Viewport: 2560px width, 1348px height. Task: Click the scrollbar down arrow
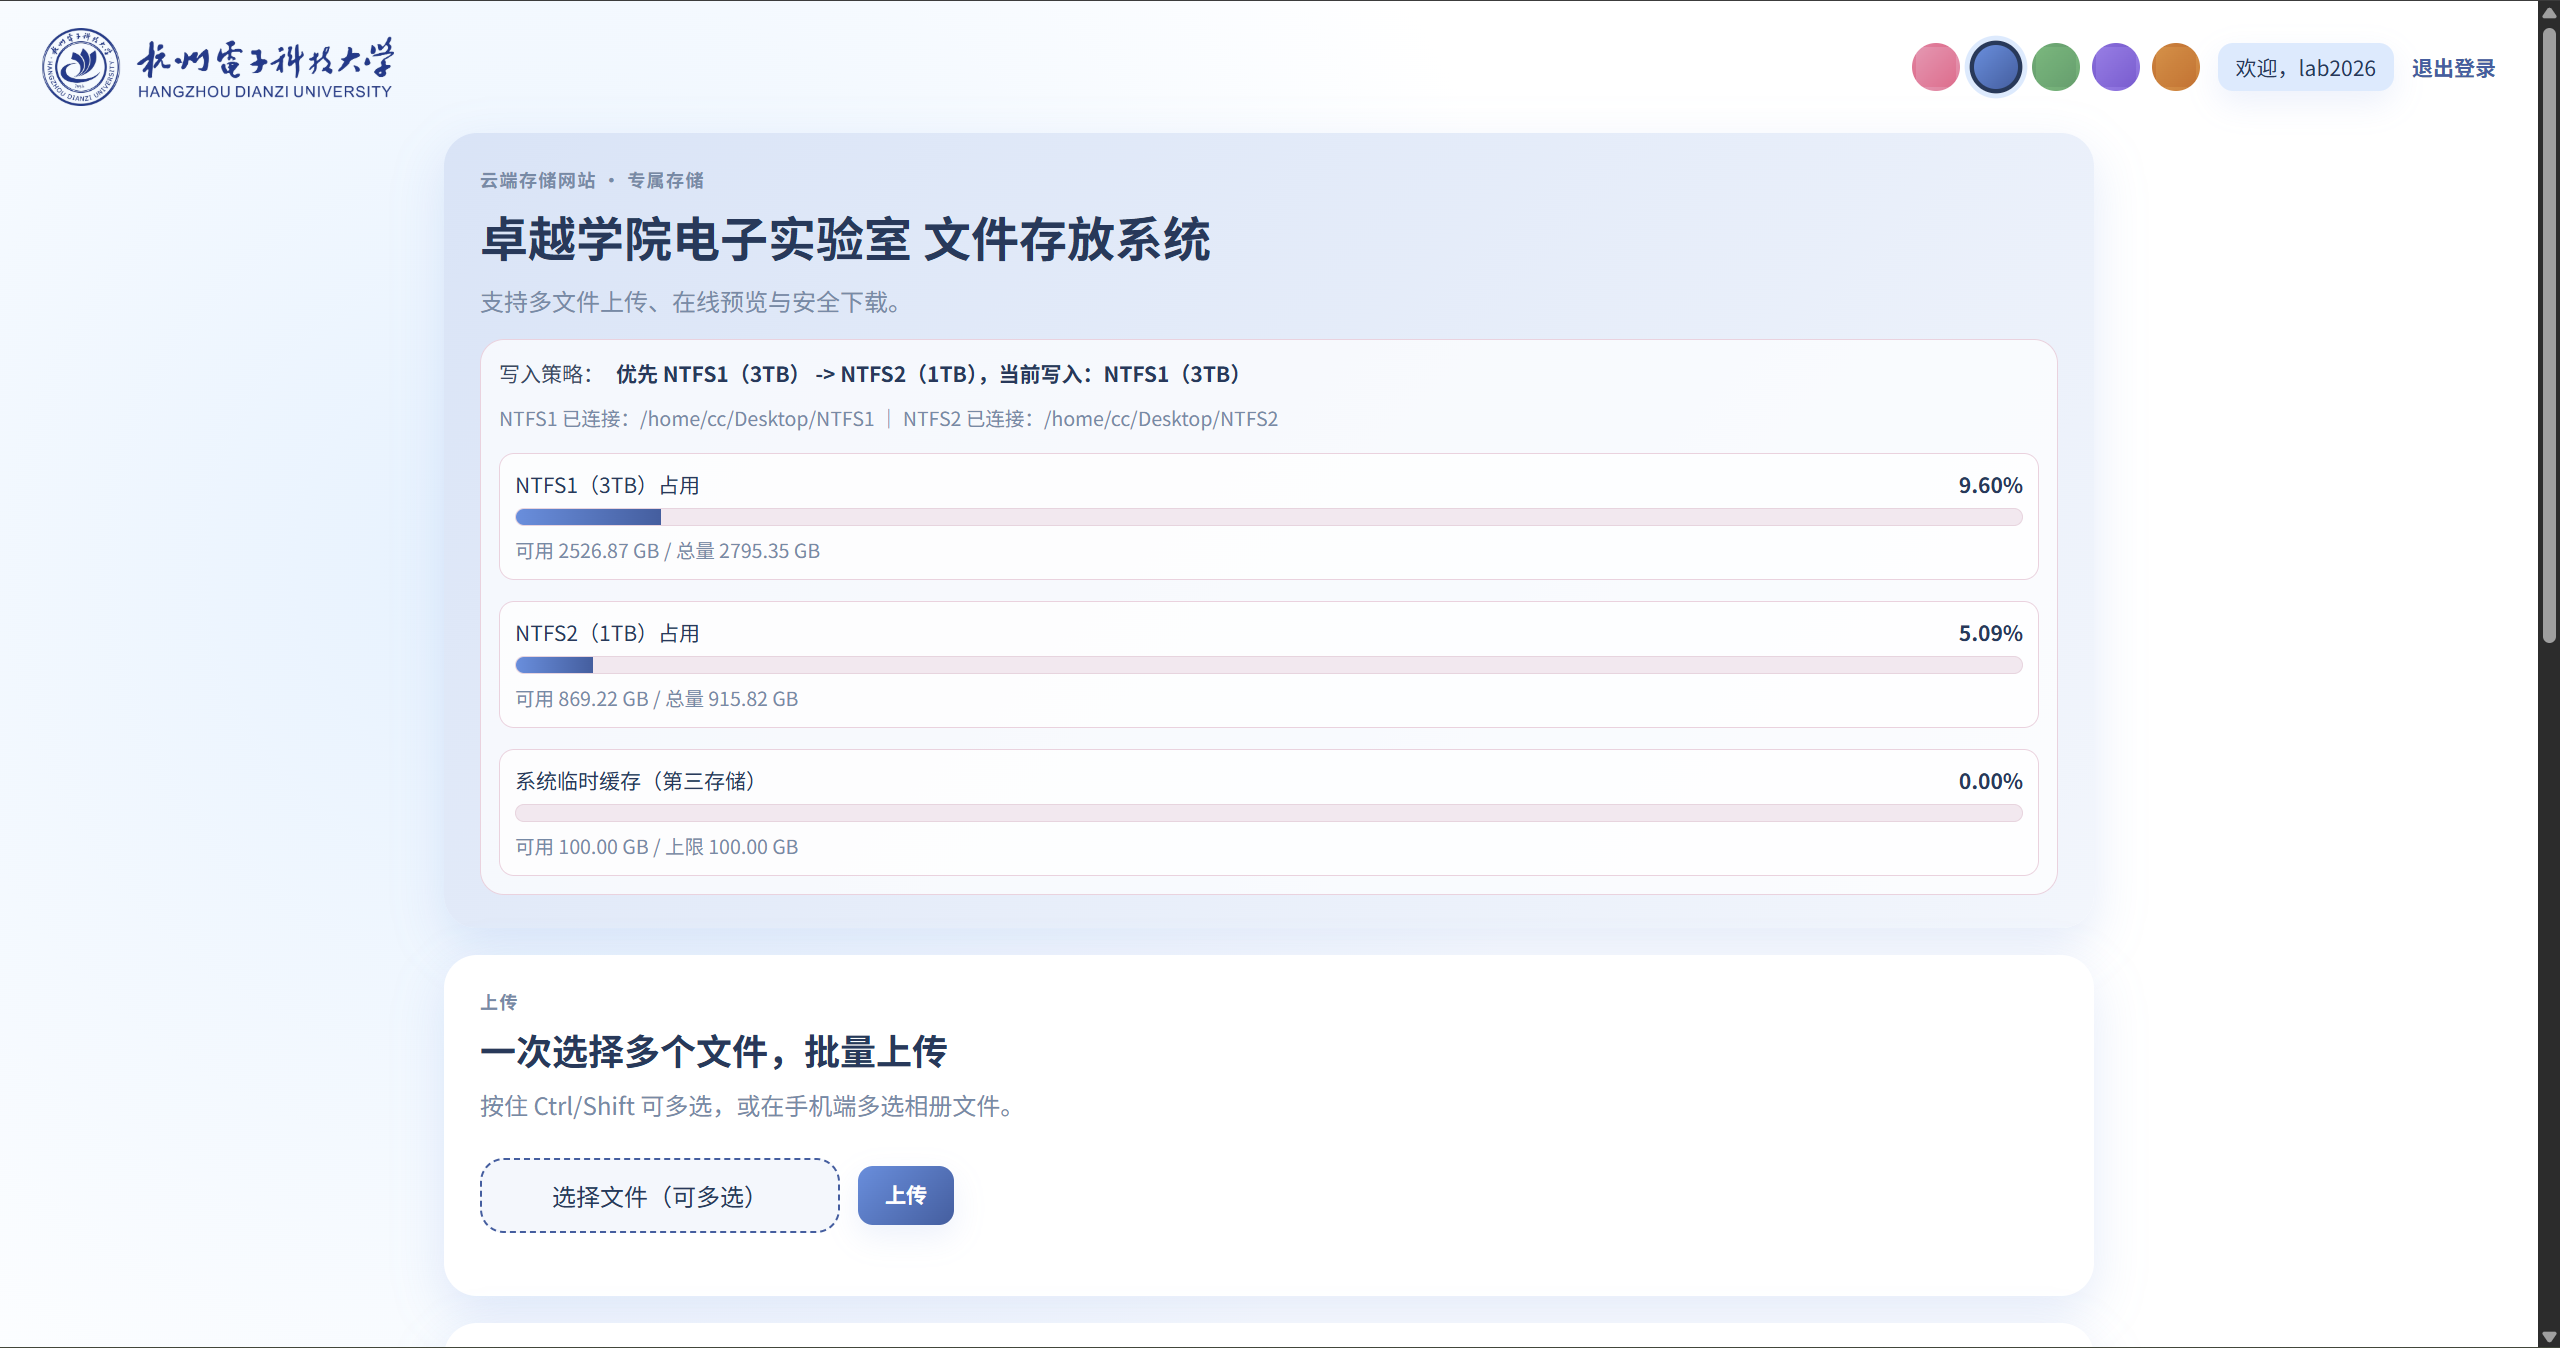click(x=2549, y=1336)
